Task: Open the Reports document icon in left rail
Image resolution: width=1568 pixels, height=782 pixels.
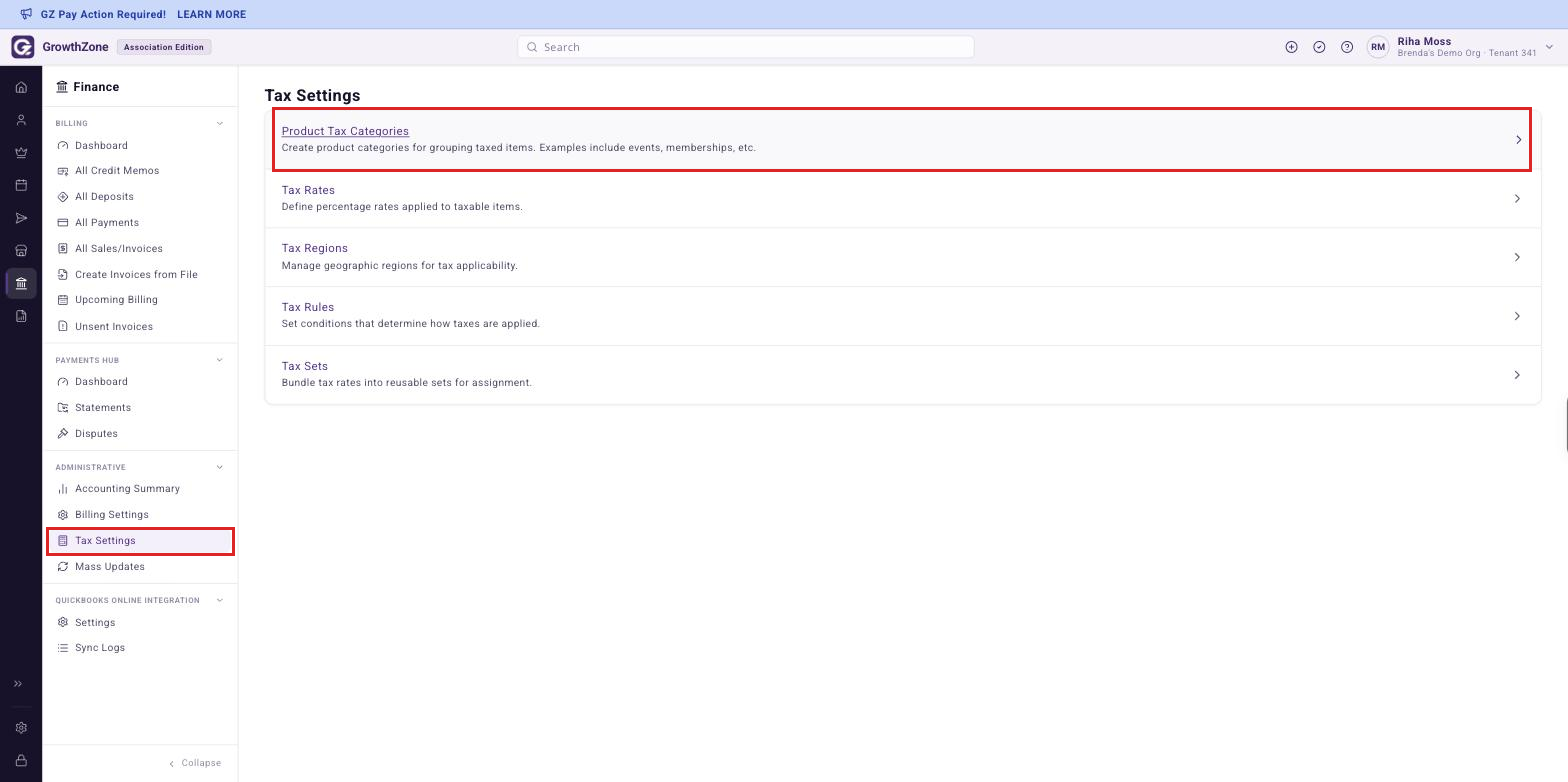Action: (21, 316)
